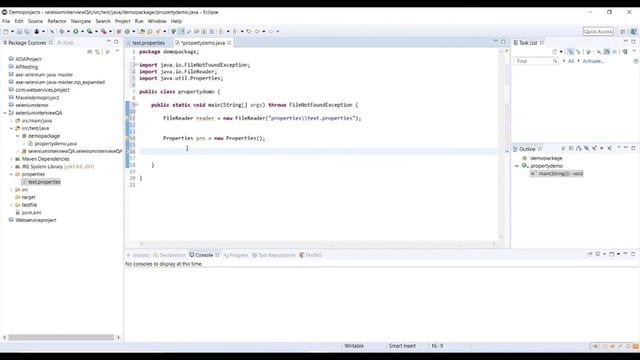640x360 pixels.
Task: Toggle Focus on Workweek in Task List
Action: pyautogui.click(x=588, y=52)
